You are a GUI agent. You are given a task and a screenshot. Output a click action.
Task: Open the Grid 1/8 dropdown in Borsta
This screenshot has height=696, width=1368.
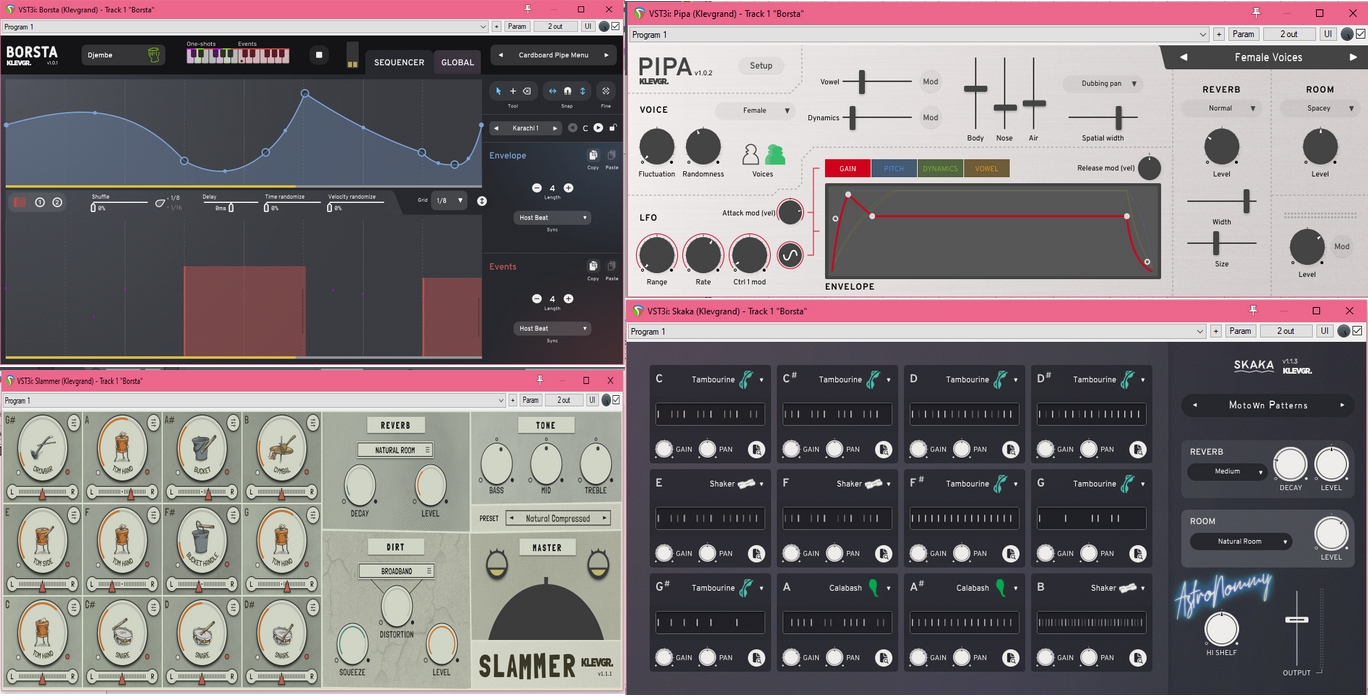pos(448,201)
